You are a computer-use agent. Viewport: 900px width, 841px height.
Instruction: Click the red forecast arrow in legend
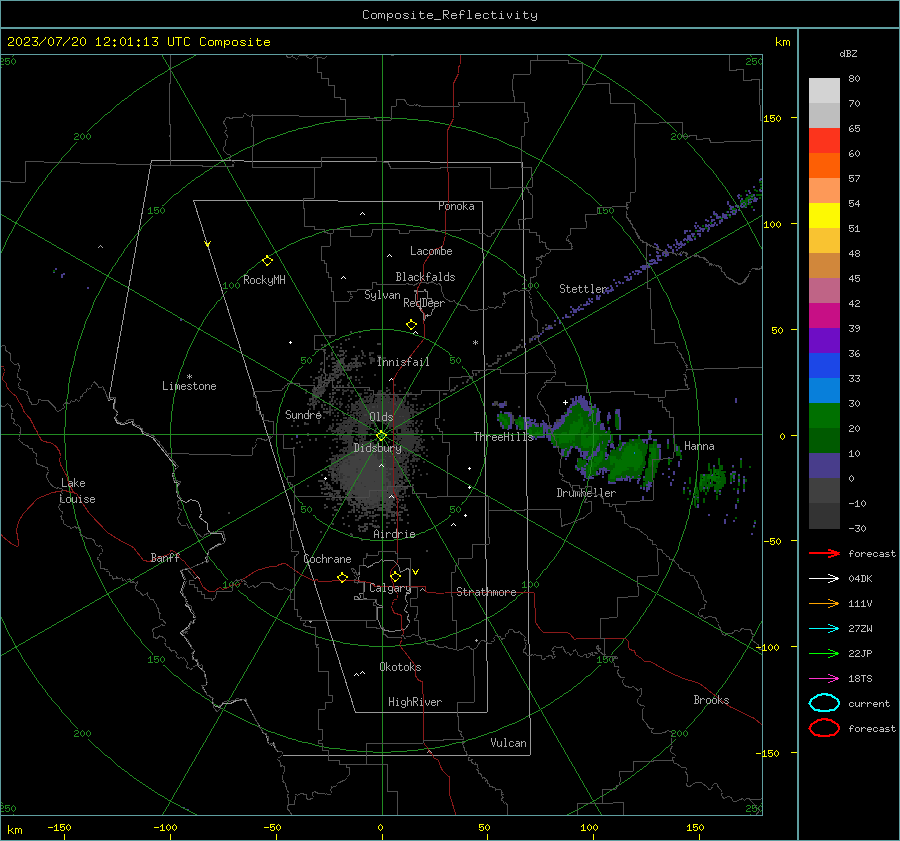824,553
